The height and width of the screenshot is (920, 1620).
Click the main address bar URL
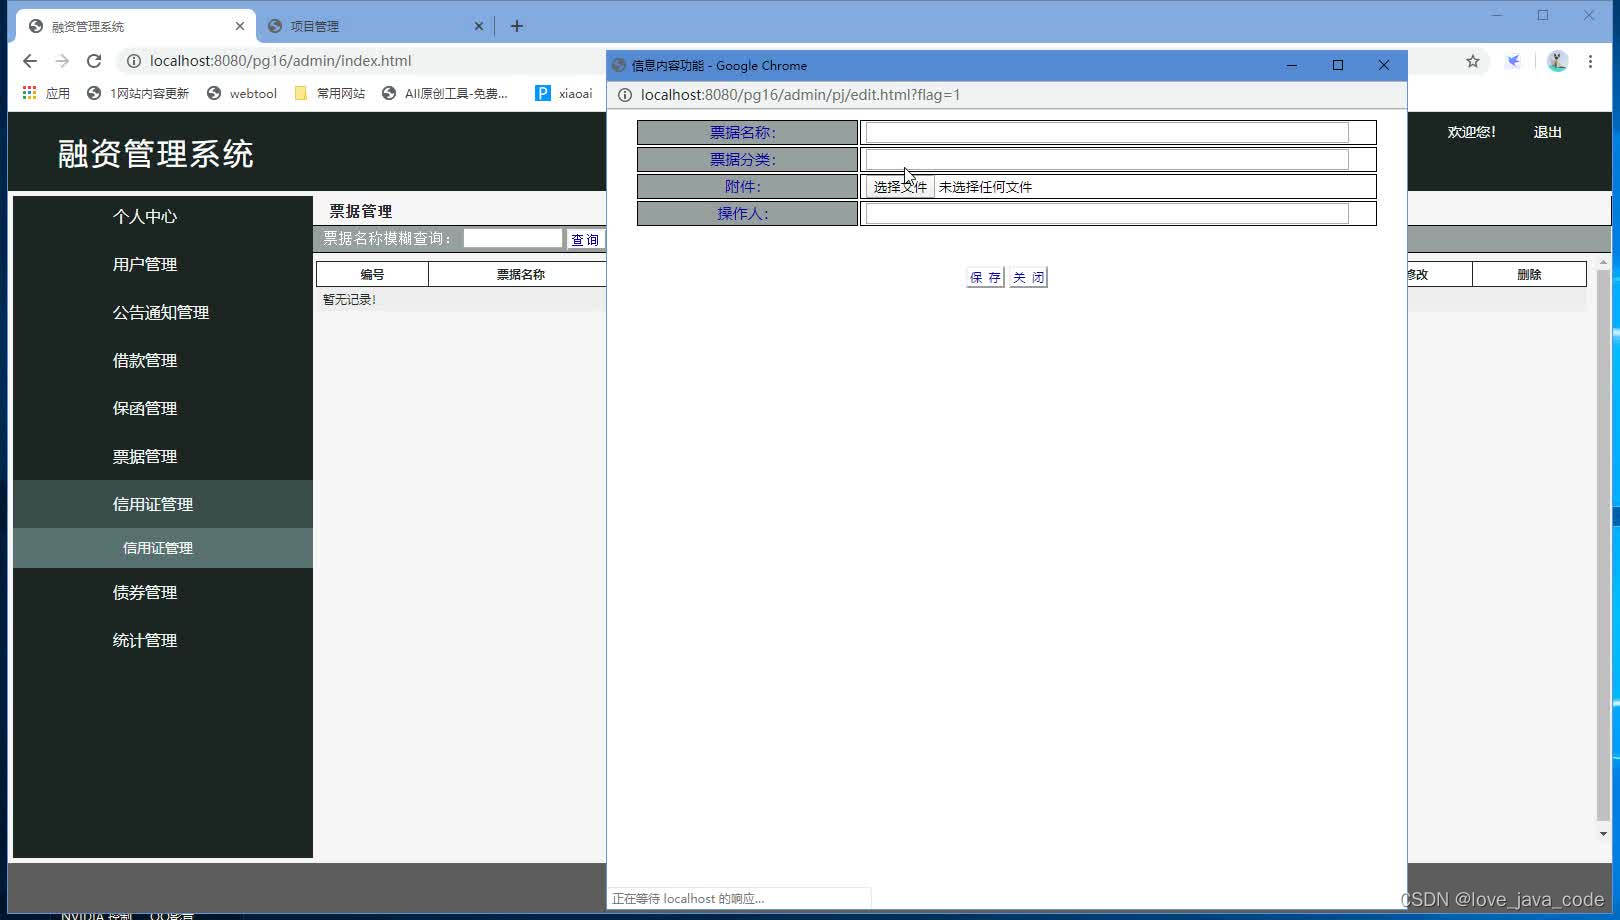[x=280, y=61]
